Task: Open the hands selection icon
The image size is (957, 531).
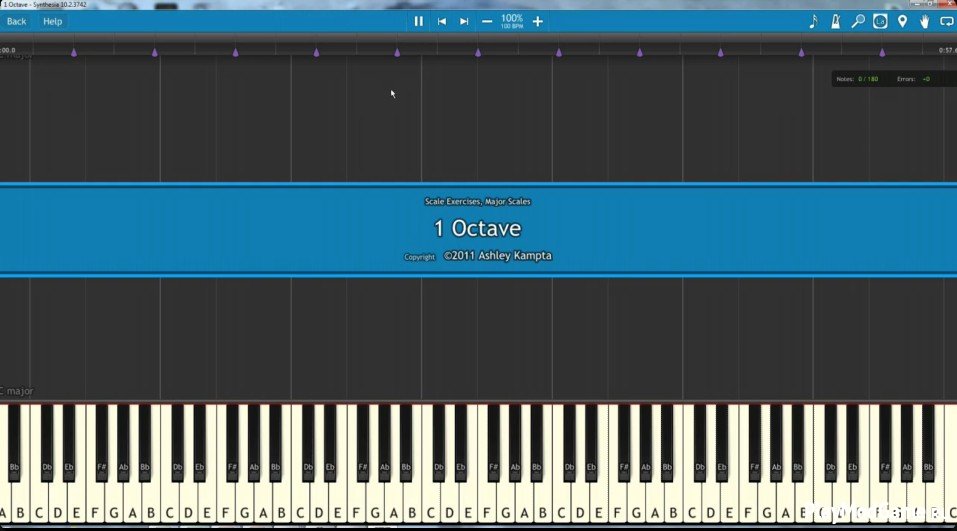Action: tap(924, 21)
